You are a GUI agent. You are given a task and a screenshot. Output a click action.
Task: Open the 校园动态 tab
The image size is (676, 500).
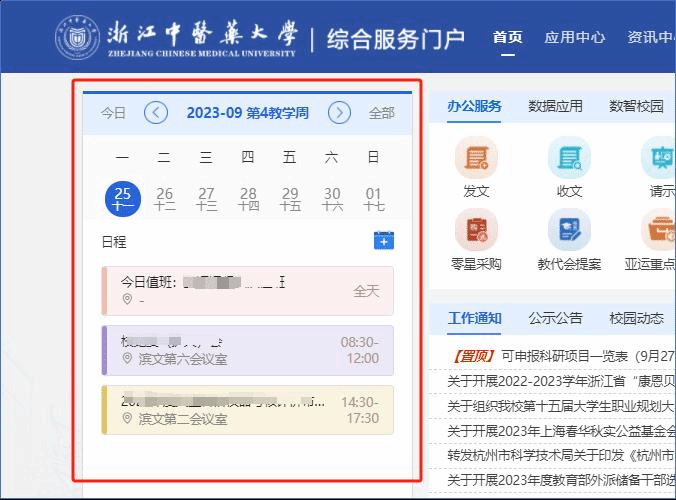636,318
